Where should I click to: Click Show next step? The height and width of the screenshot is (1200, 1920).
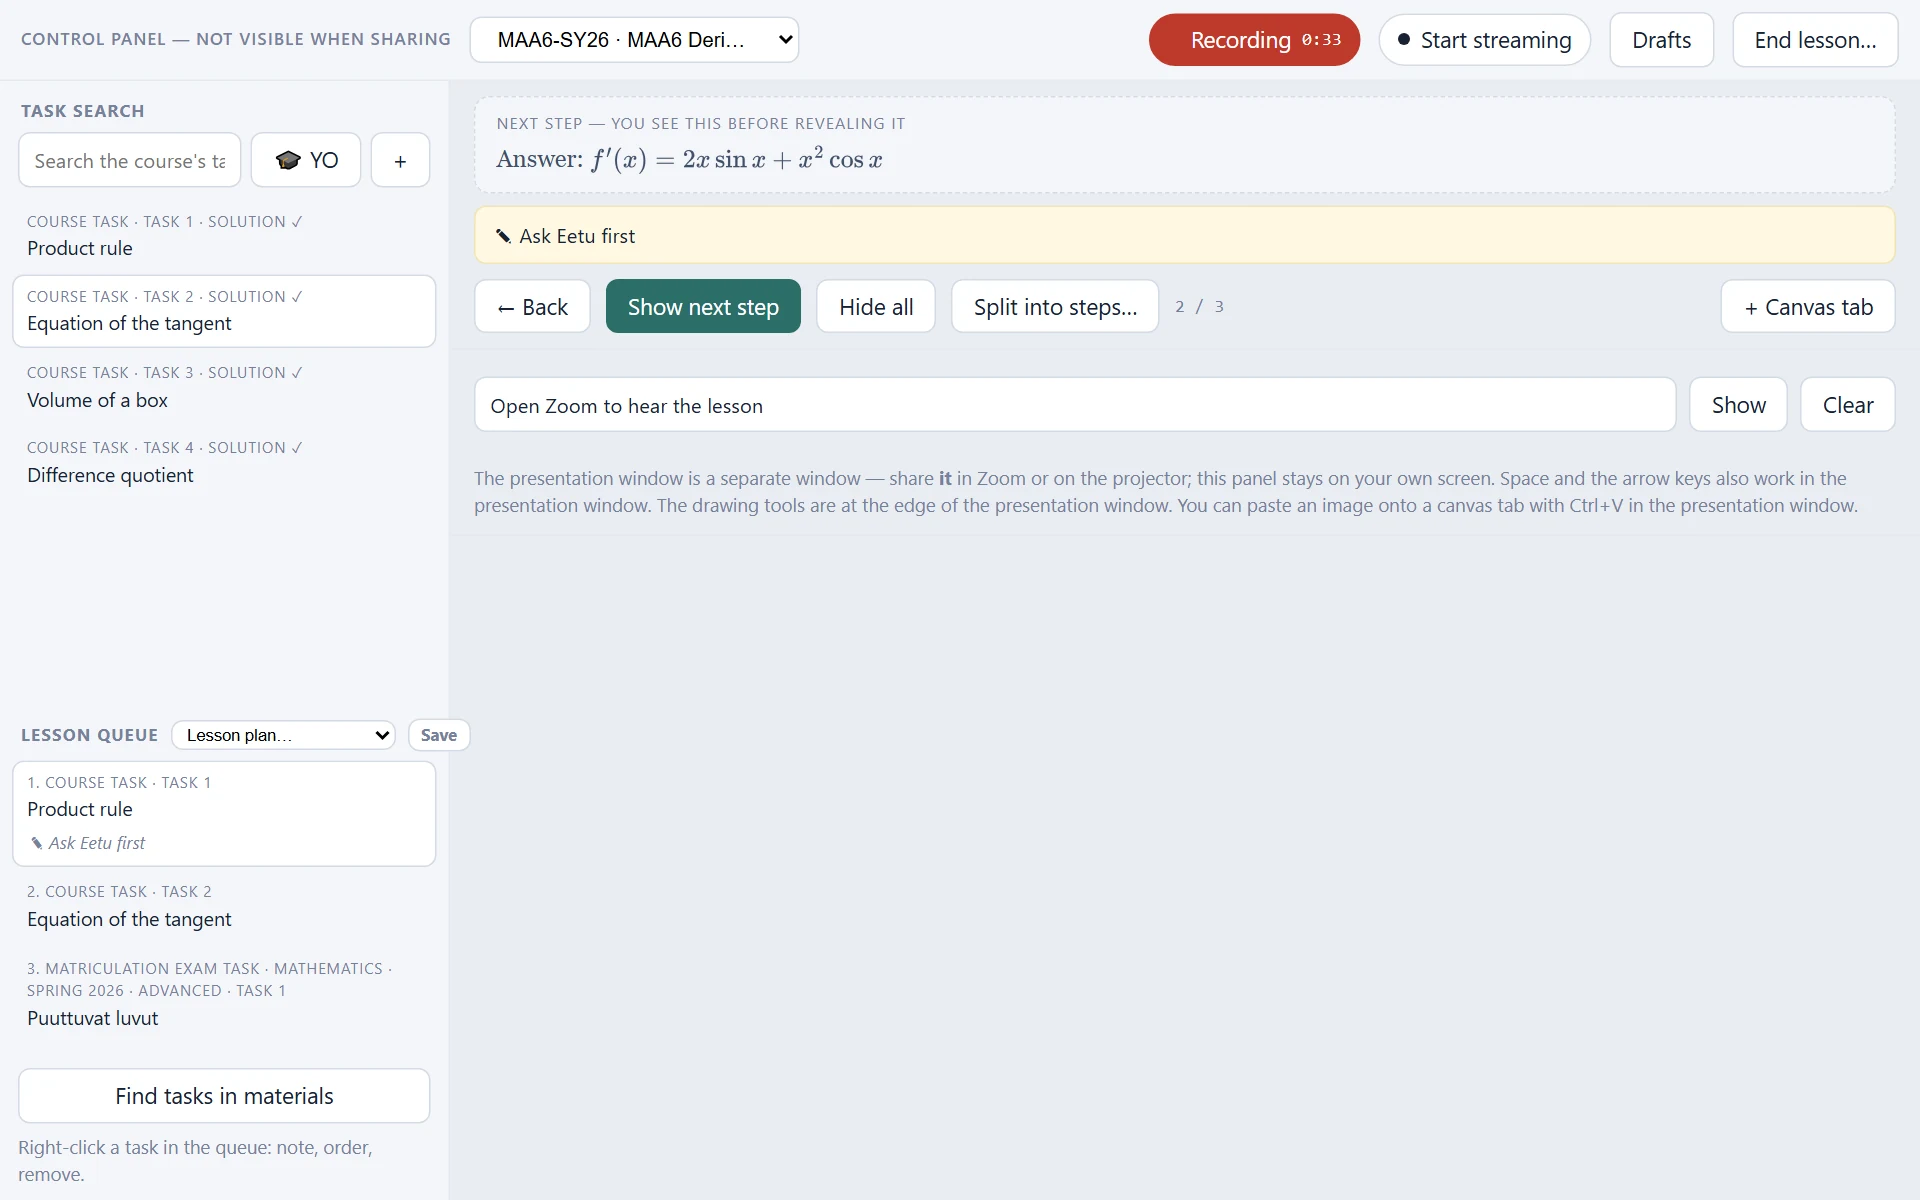point(703,306)
